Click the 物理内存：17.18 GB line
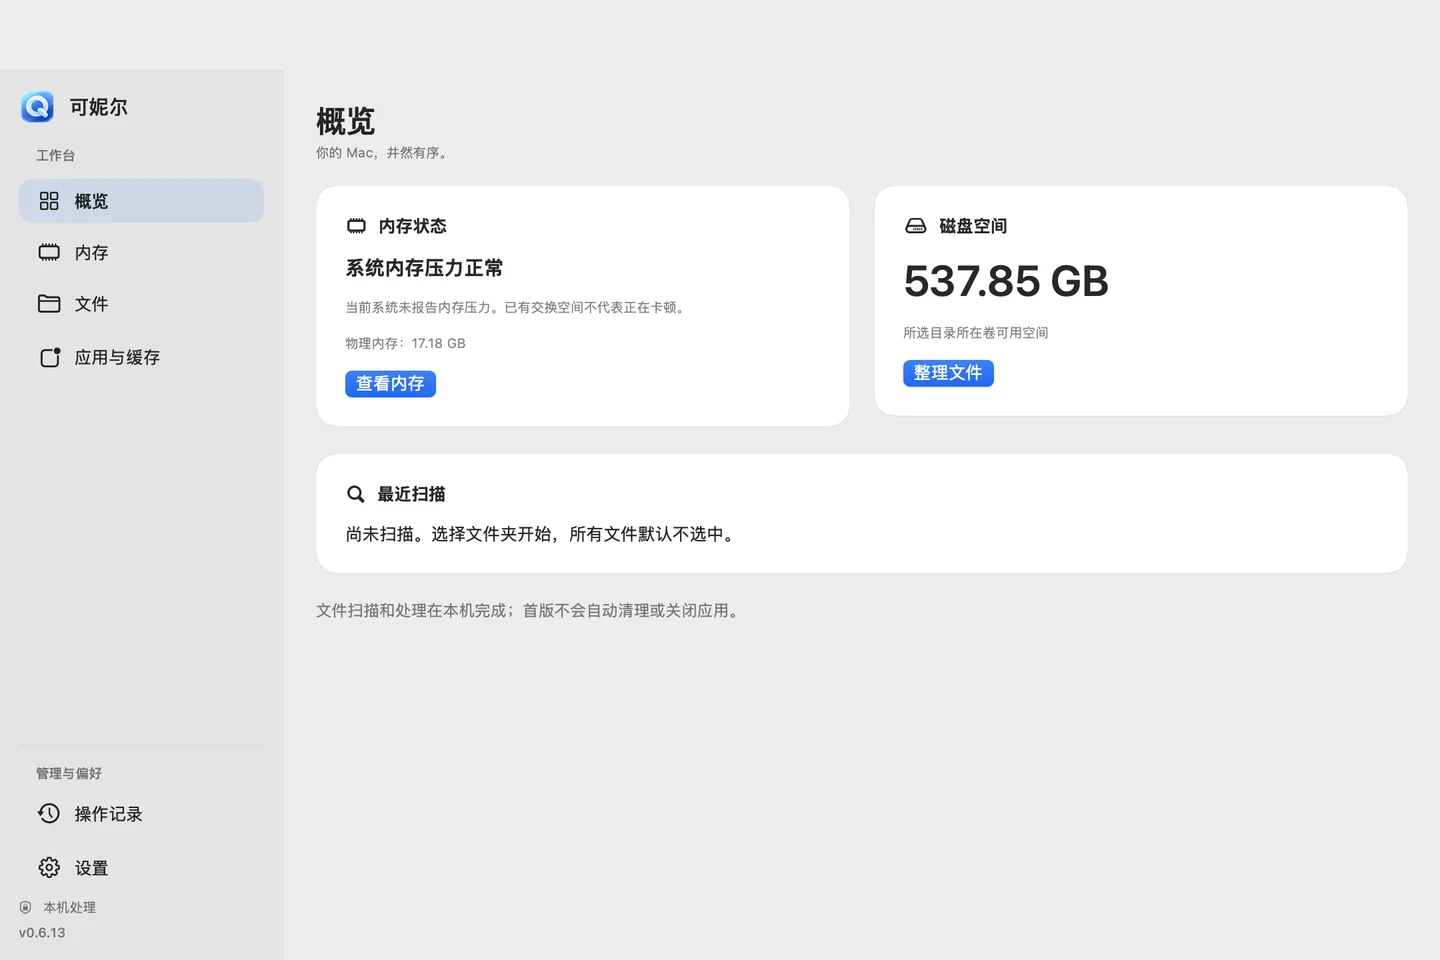The image size is (1440, 960). pos(405,343)
